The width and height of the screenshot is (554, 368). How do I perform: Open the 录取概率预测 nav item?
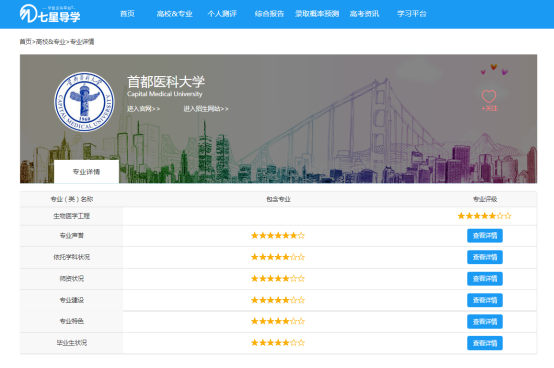pos(317,14)
